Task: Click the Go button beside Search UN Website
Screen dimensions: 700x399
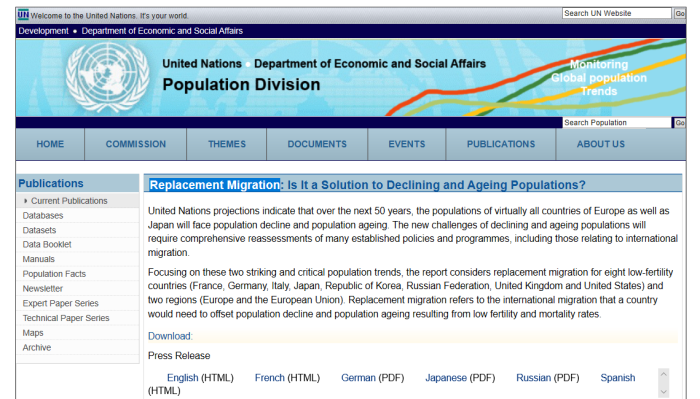Action: click(x=679, y=13)
